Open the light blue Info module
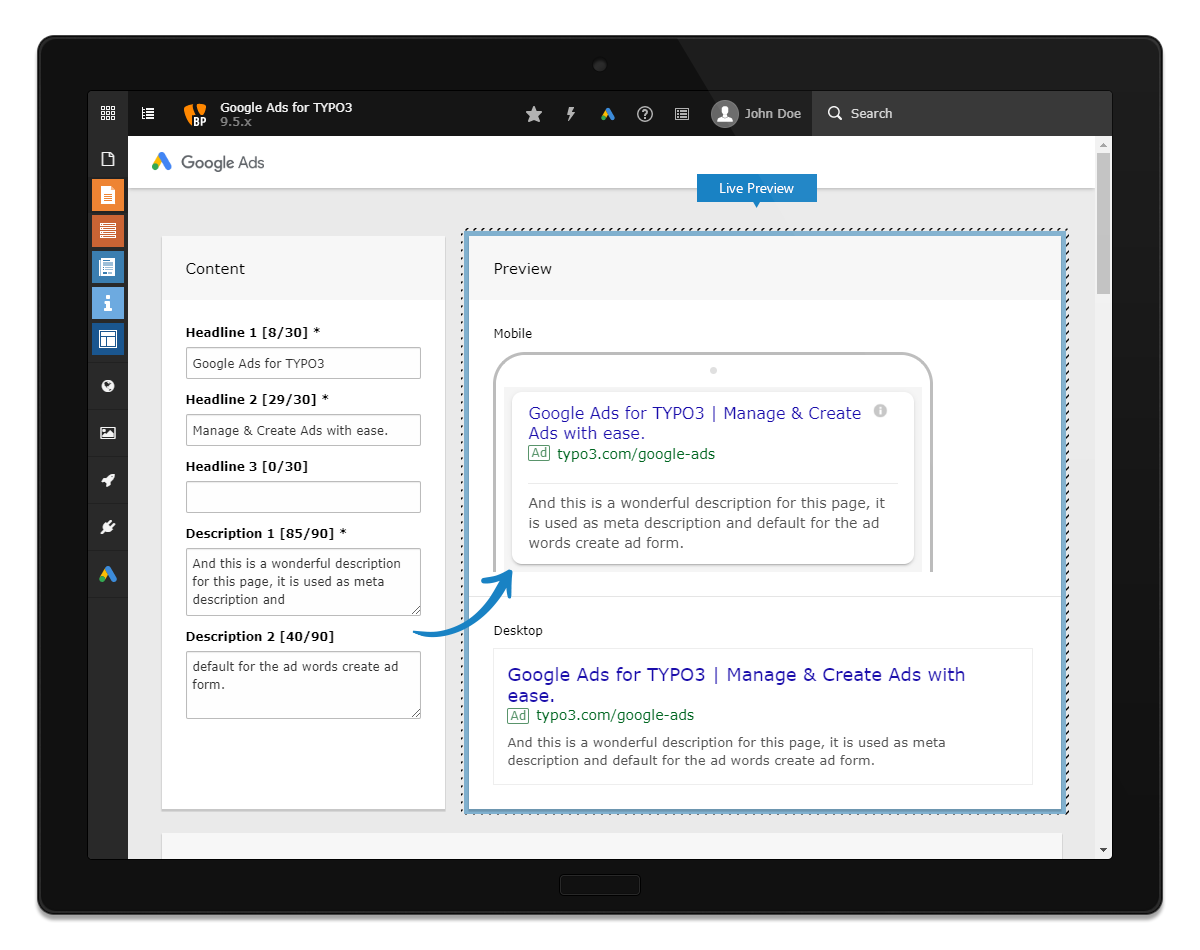This screenshot has width=1200, height=950. click(x=108, y=303)
